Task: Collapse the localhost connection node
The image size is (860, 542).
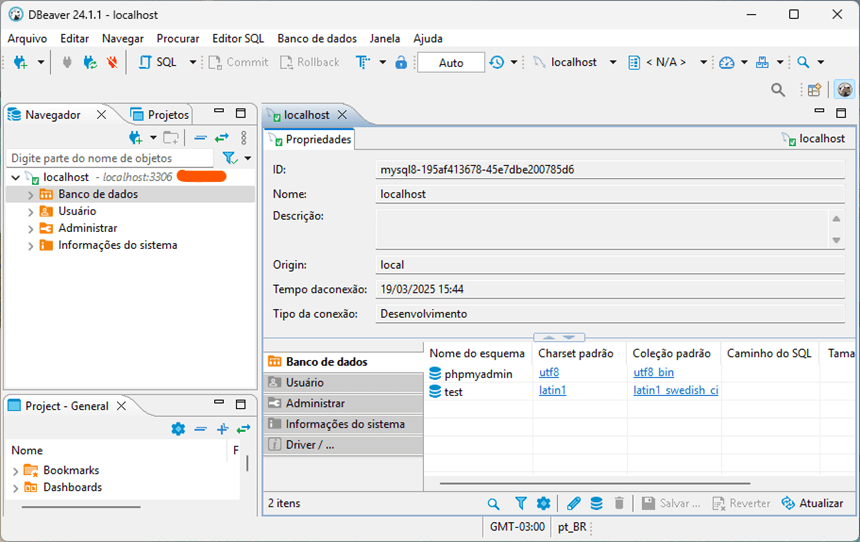Action: pos(16,177)
